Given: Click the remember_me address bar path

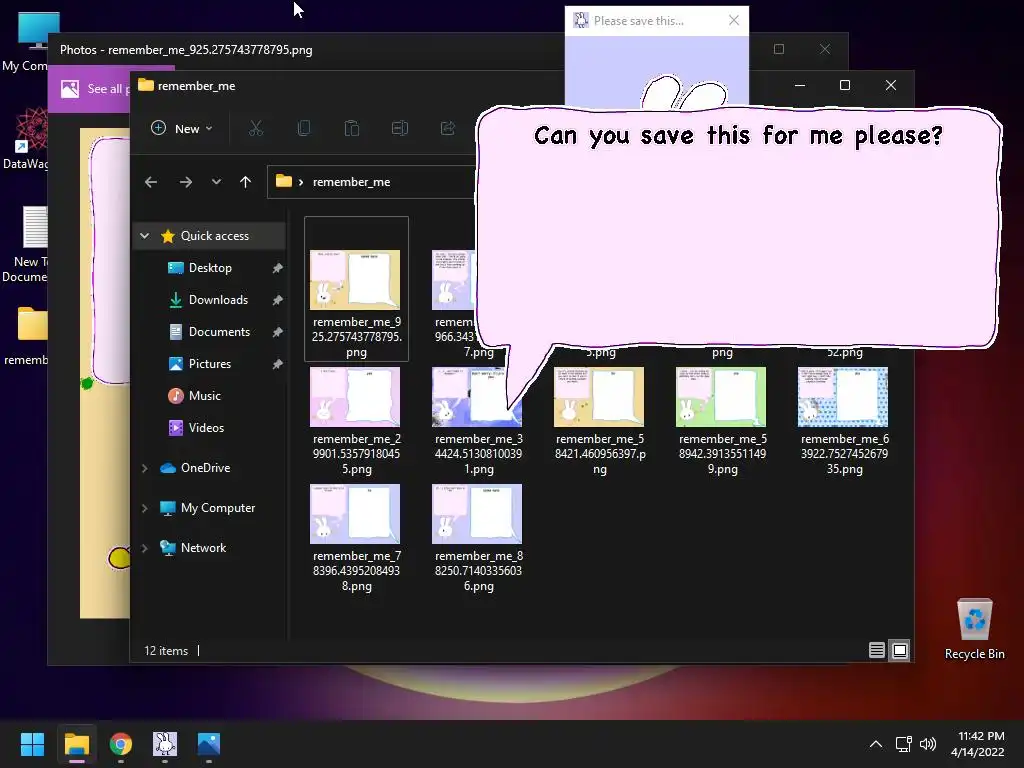Looking at the screenshot, I should pos(351,182).
